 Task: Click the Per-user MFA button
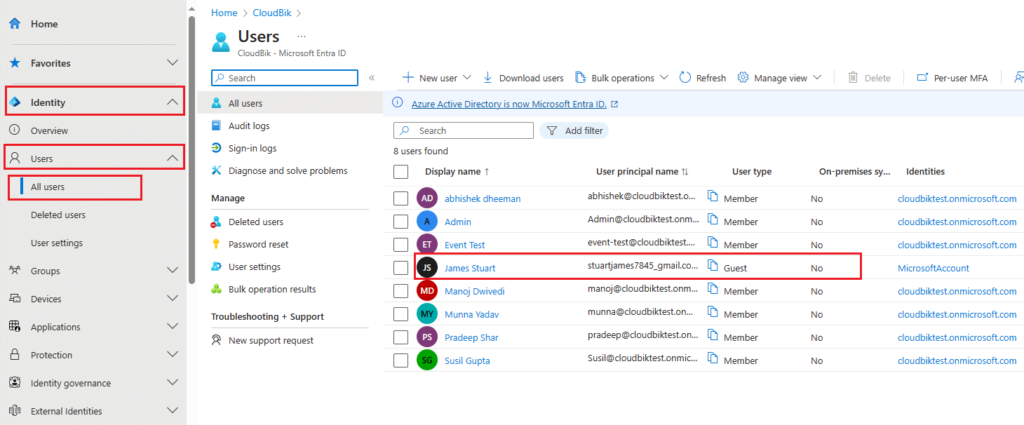pyautogui.click(x=952, y=78)
